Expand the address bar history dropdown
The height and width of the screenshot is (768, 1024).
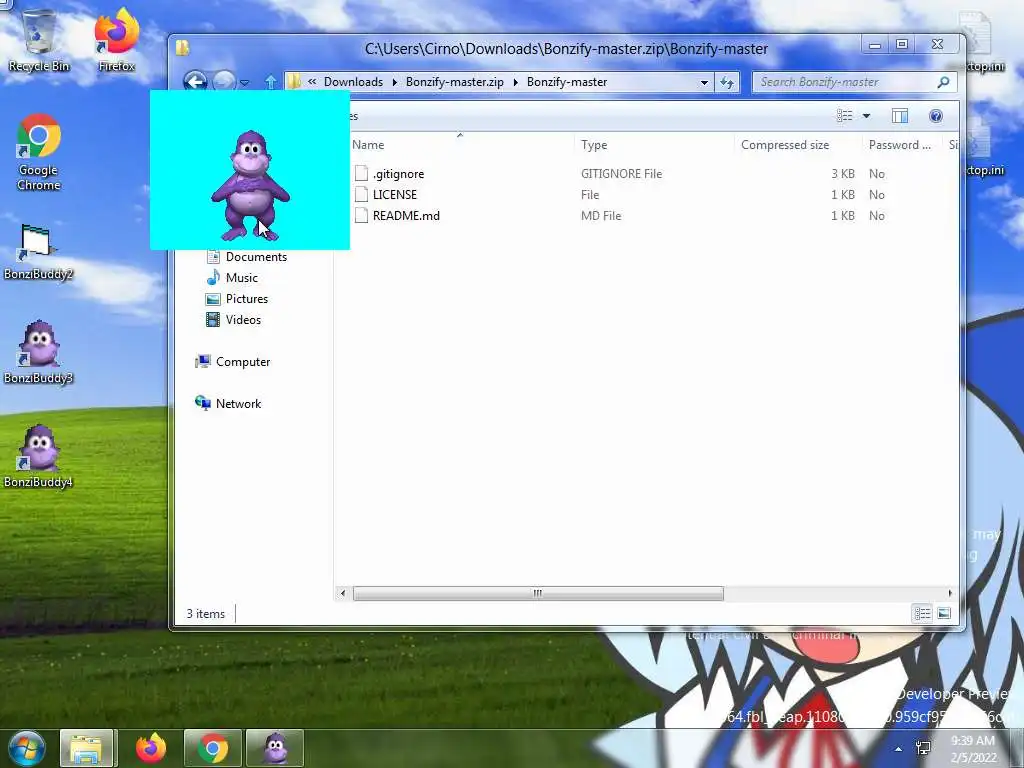click(x=704, y=82)
